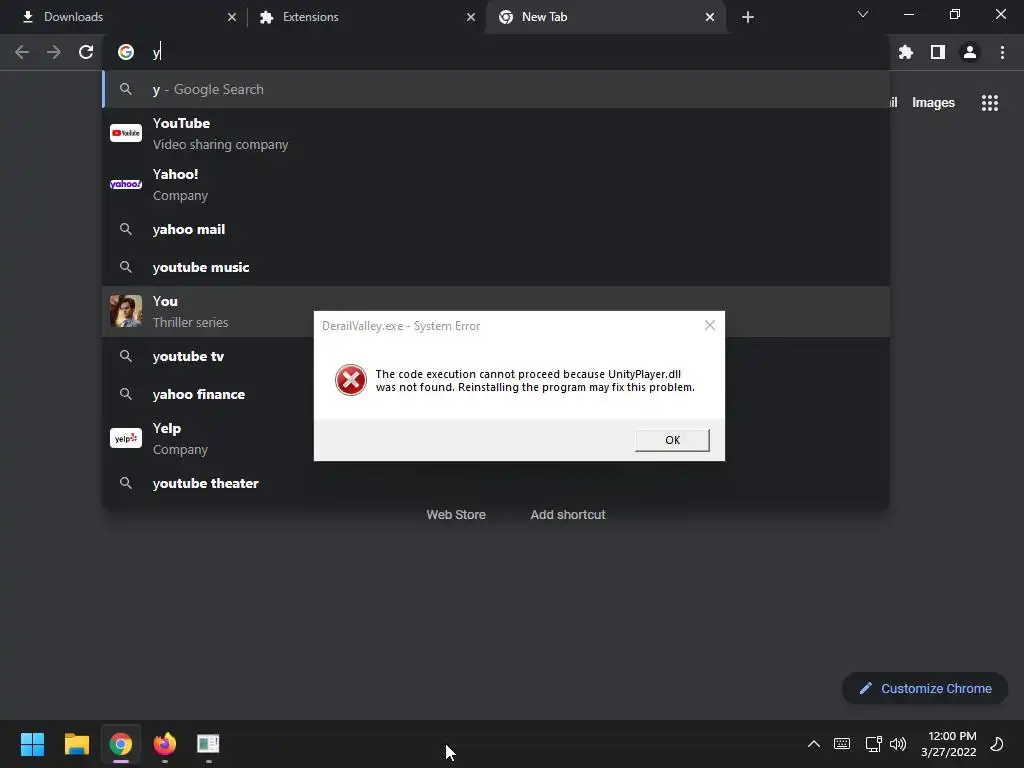Minimize the Chrome window
This screenshot has width=1024, height=768.
908,14
